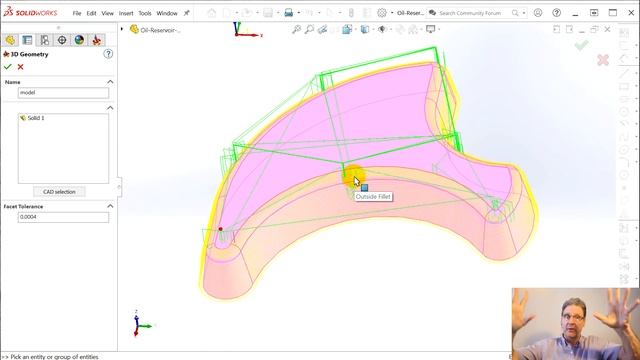Viewport: 640px width, 360px height.
Task: Open the DisplayManager color sphere tab
Action: click(x=79, y=40)
